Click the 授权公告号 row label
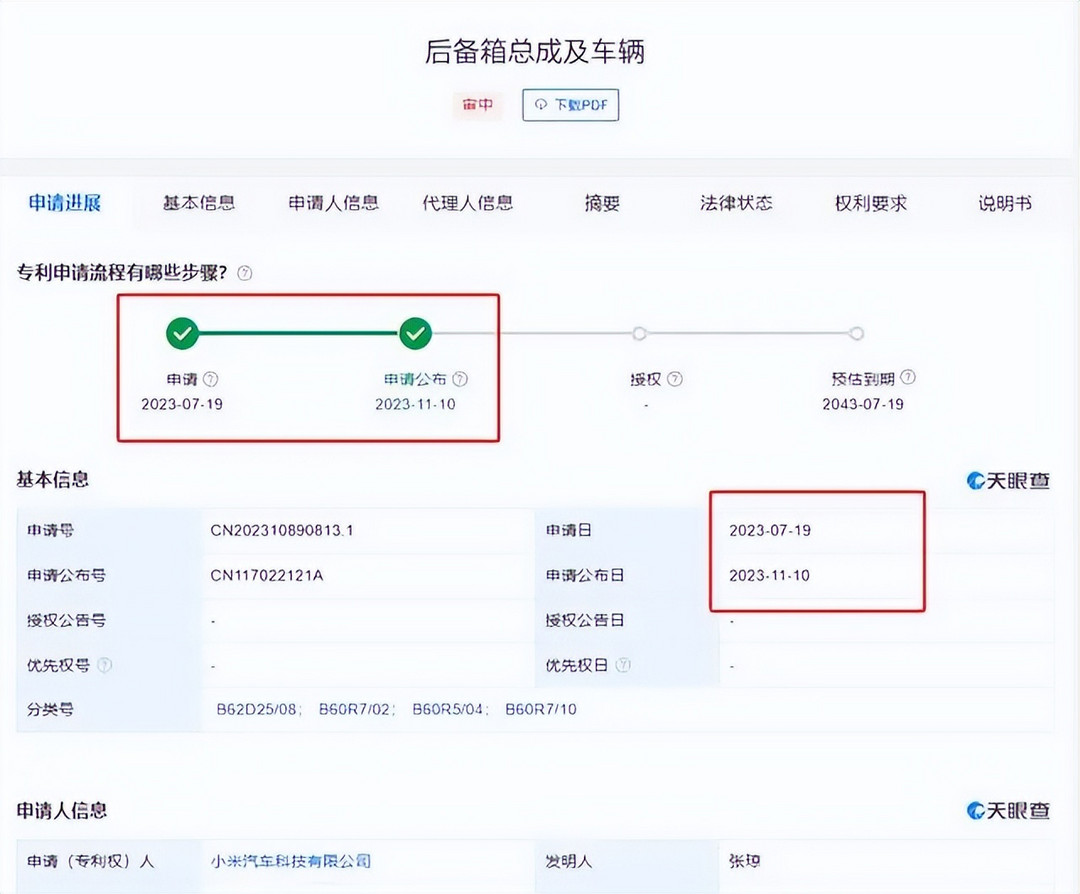The width and height of the screenshot is (1080, 894). pyautogui.click(x=66, y=620)
